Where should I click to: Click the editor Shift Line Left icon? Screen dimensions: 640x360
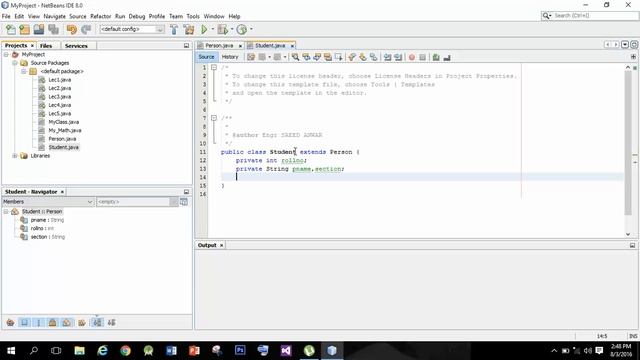point(387,57)
